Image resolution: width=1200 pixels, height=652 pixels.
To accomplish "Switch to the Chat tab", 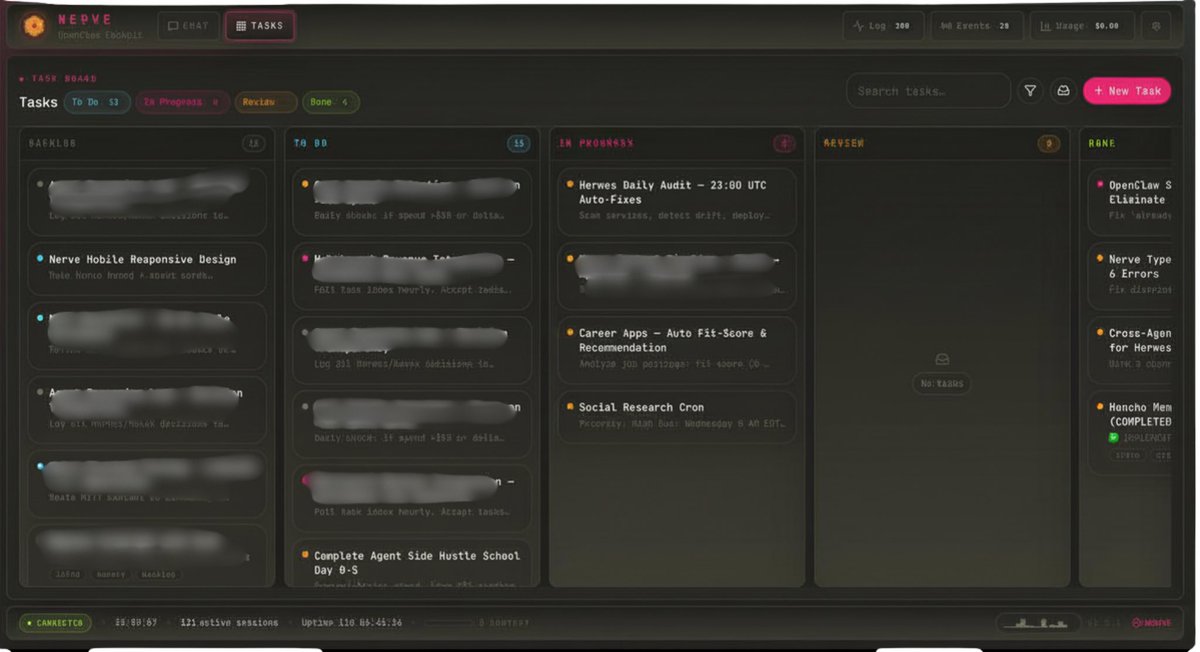I will coord(188,26).
